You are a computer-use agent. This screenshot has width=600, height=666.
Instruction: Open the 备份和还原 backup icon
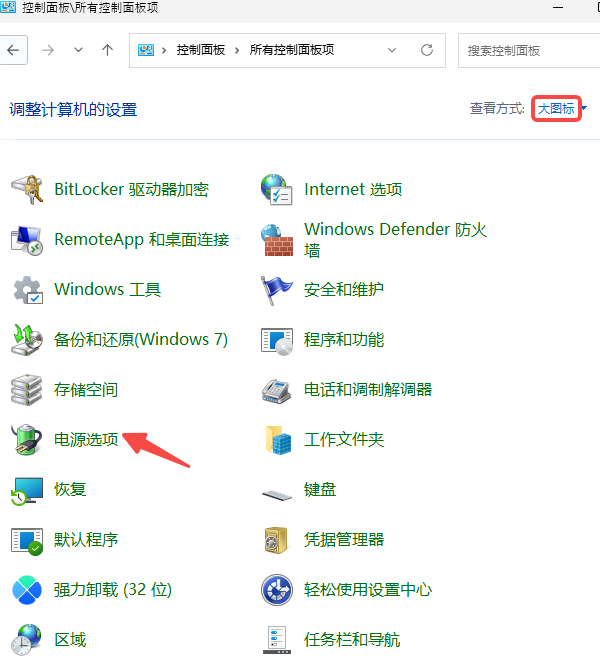point(27,340)
